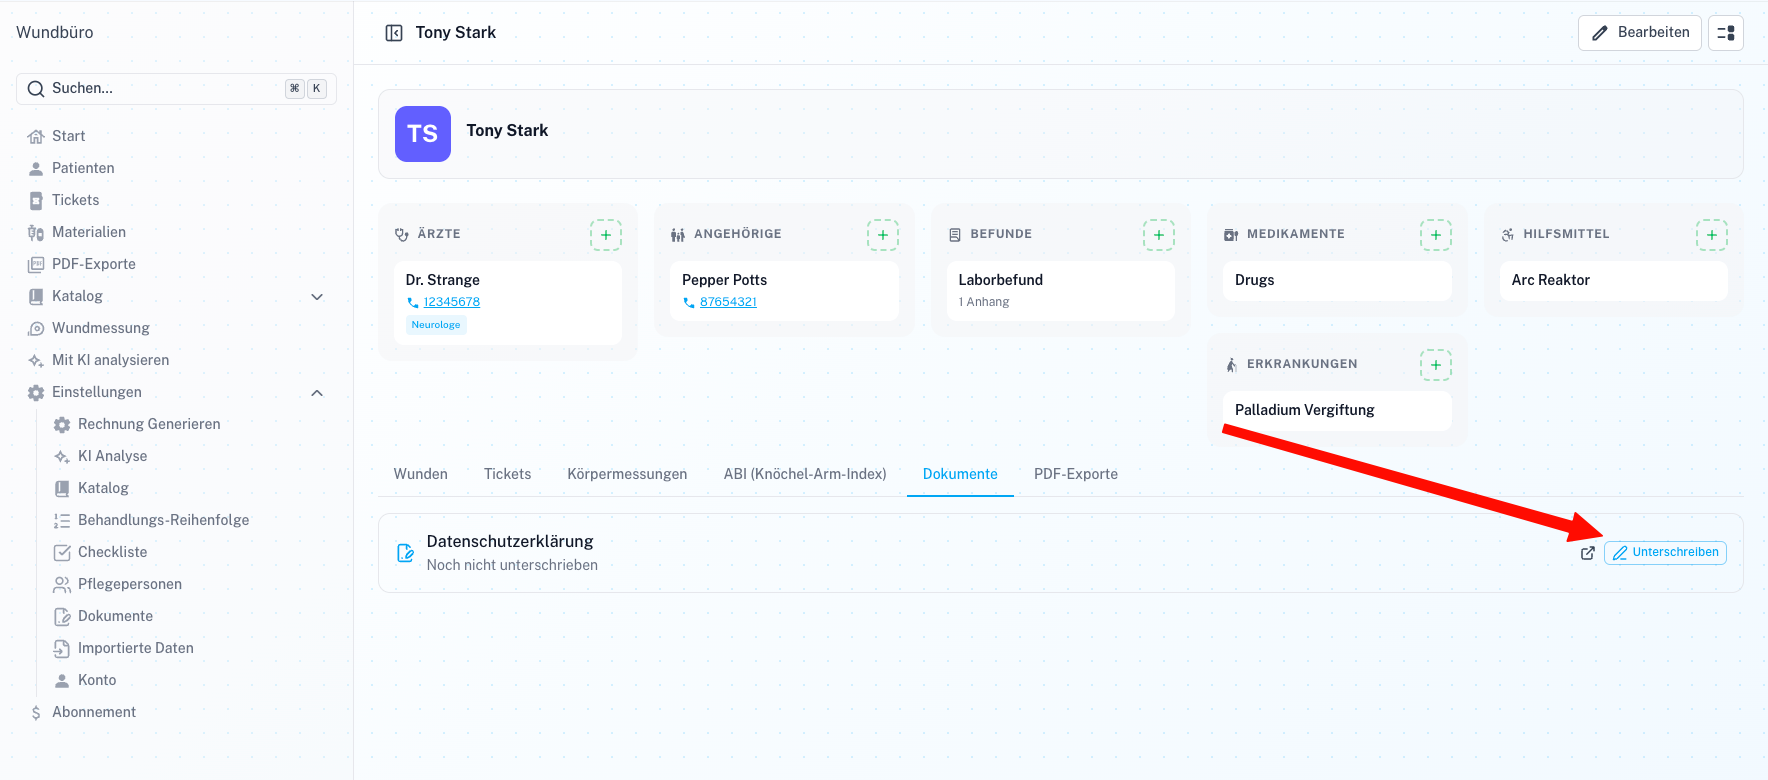The height and width of the screenshot is (780, 1768).
Task: Click the Importierte Daten icon
Action: coord(62,649)
